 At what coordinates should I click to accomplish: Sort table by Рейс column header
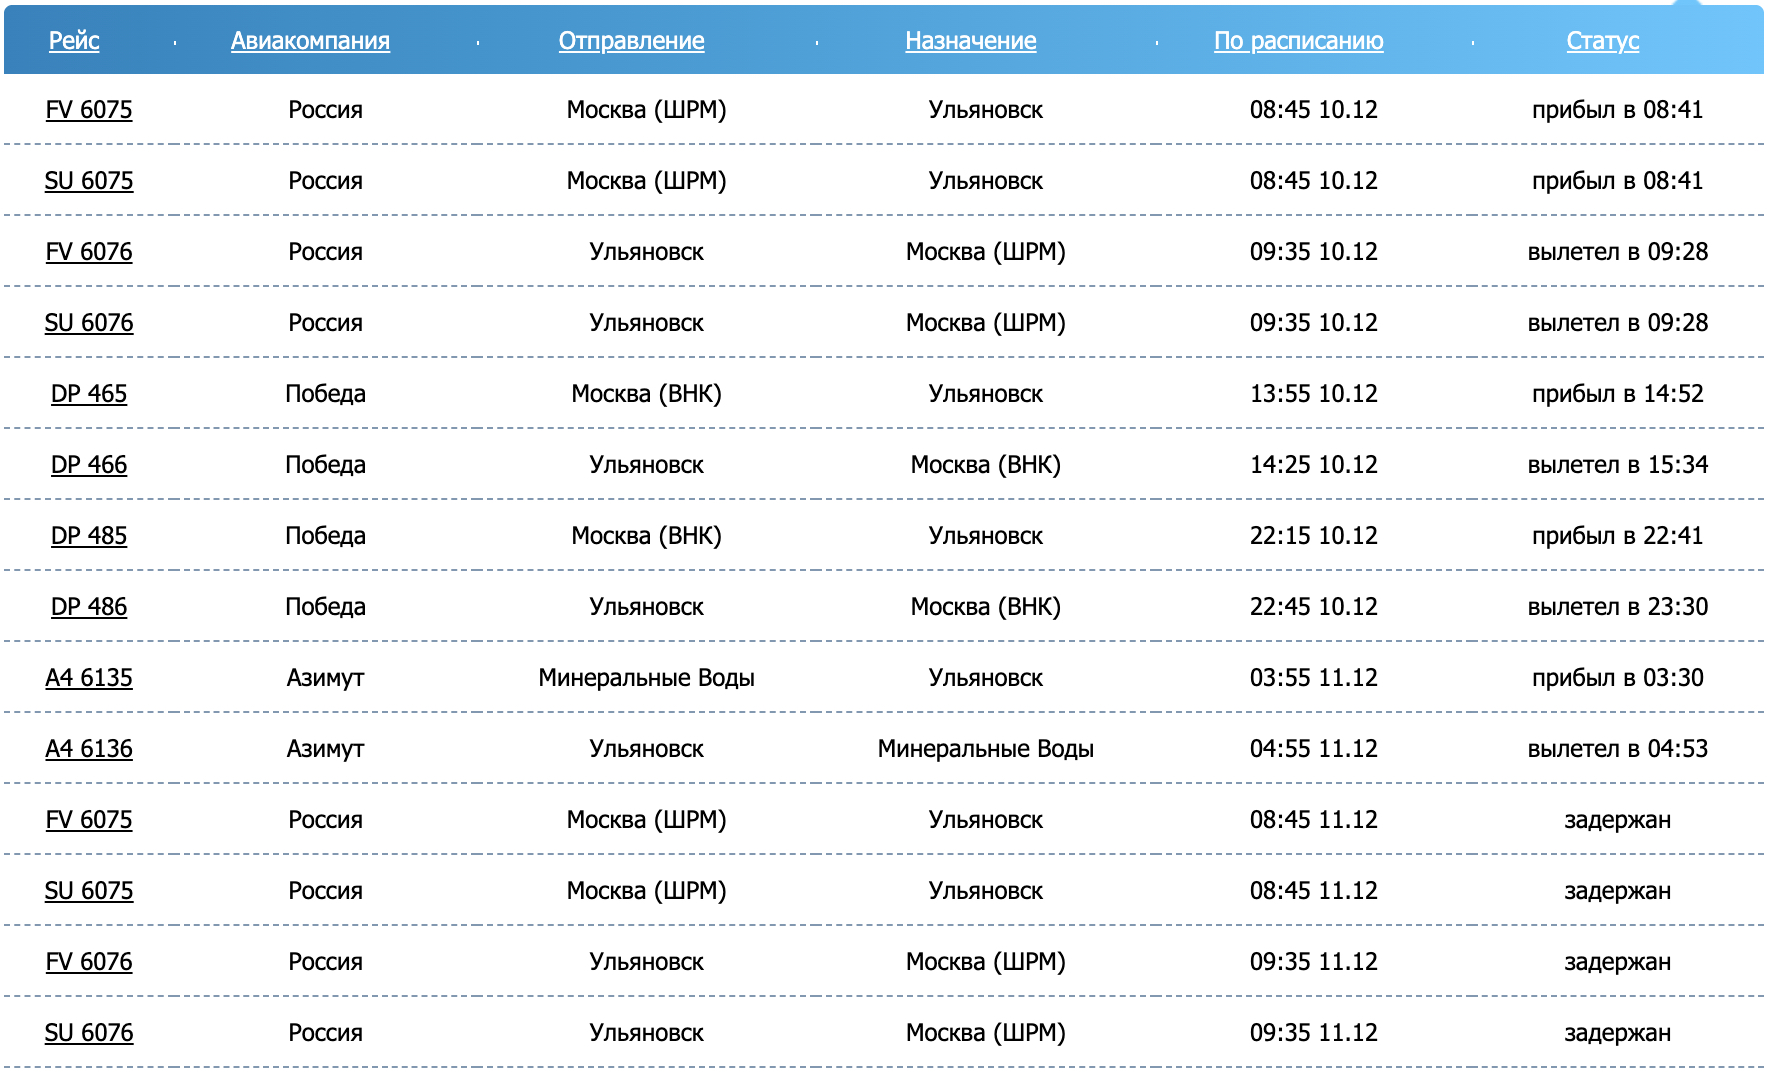74,41
